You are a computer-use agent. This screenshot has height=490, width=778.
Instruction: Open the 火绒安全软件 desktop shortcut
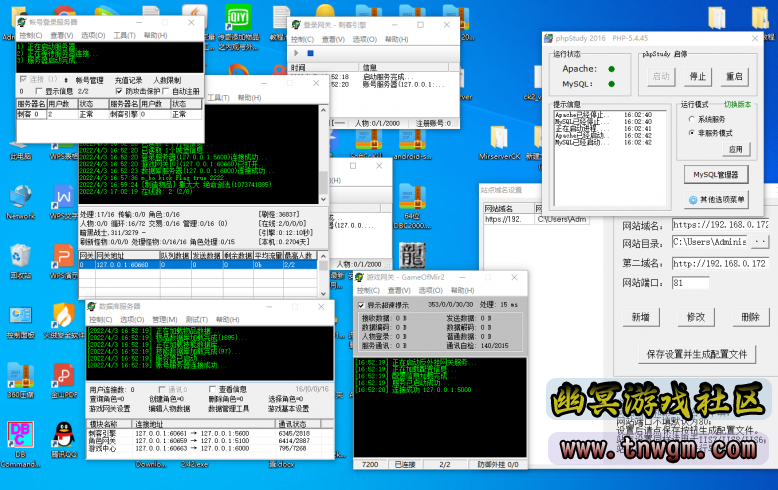(64, 321)
